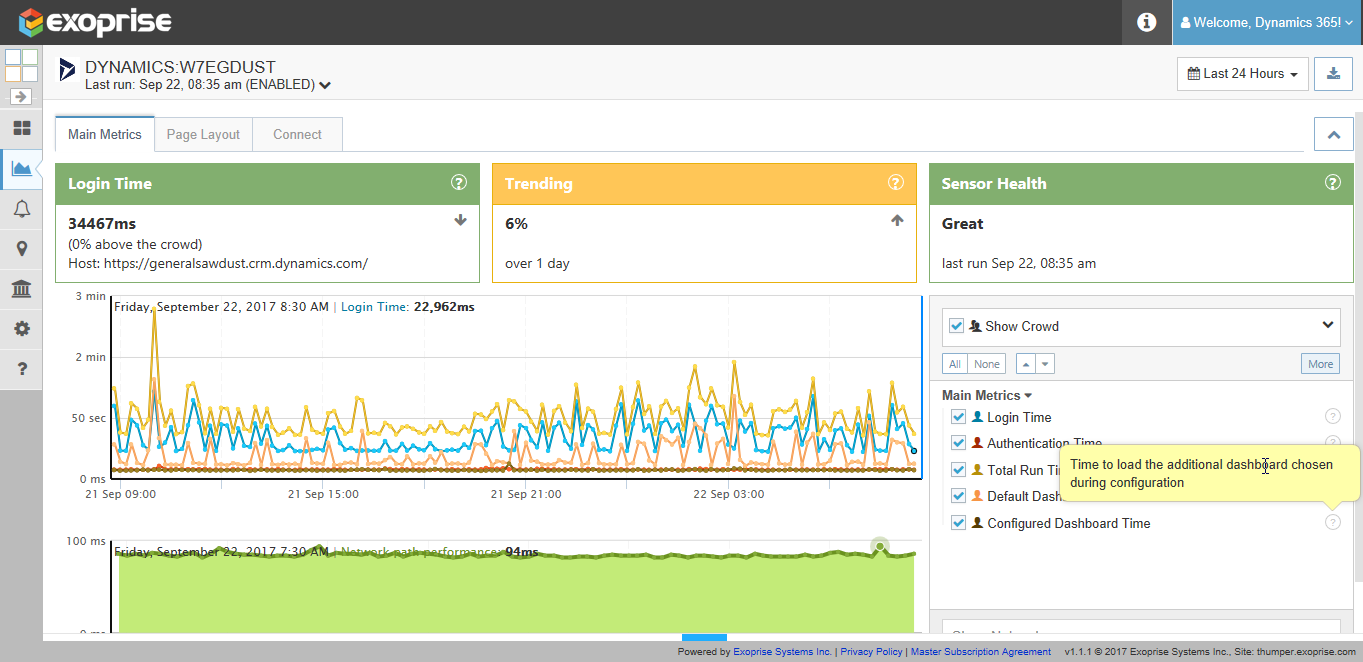The width and height of the screenshot is (1363, 662).
Task: Toggle the Show Crowd checkbox
Action: 957,326
